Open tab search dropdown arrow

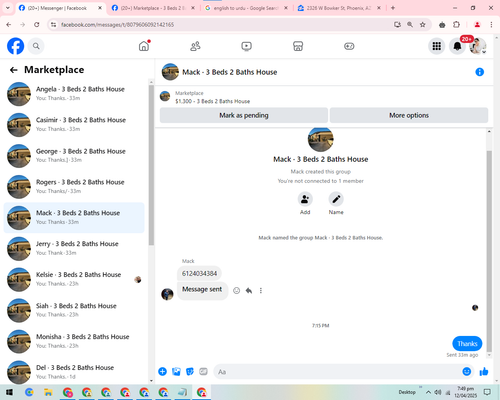(x=7, y=8)
